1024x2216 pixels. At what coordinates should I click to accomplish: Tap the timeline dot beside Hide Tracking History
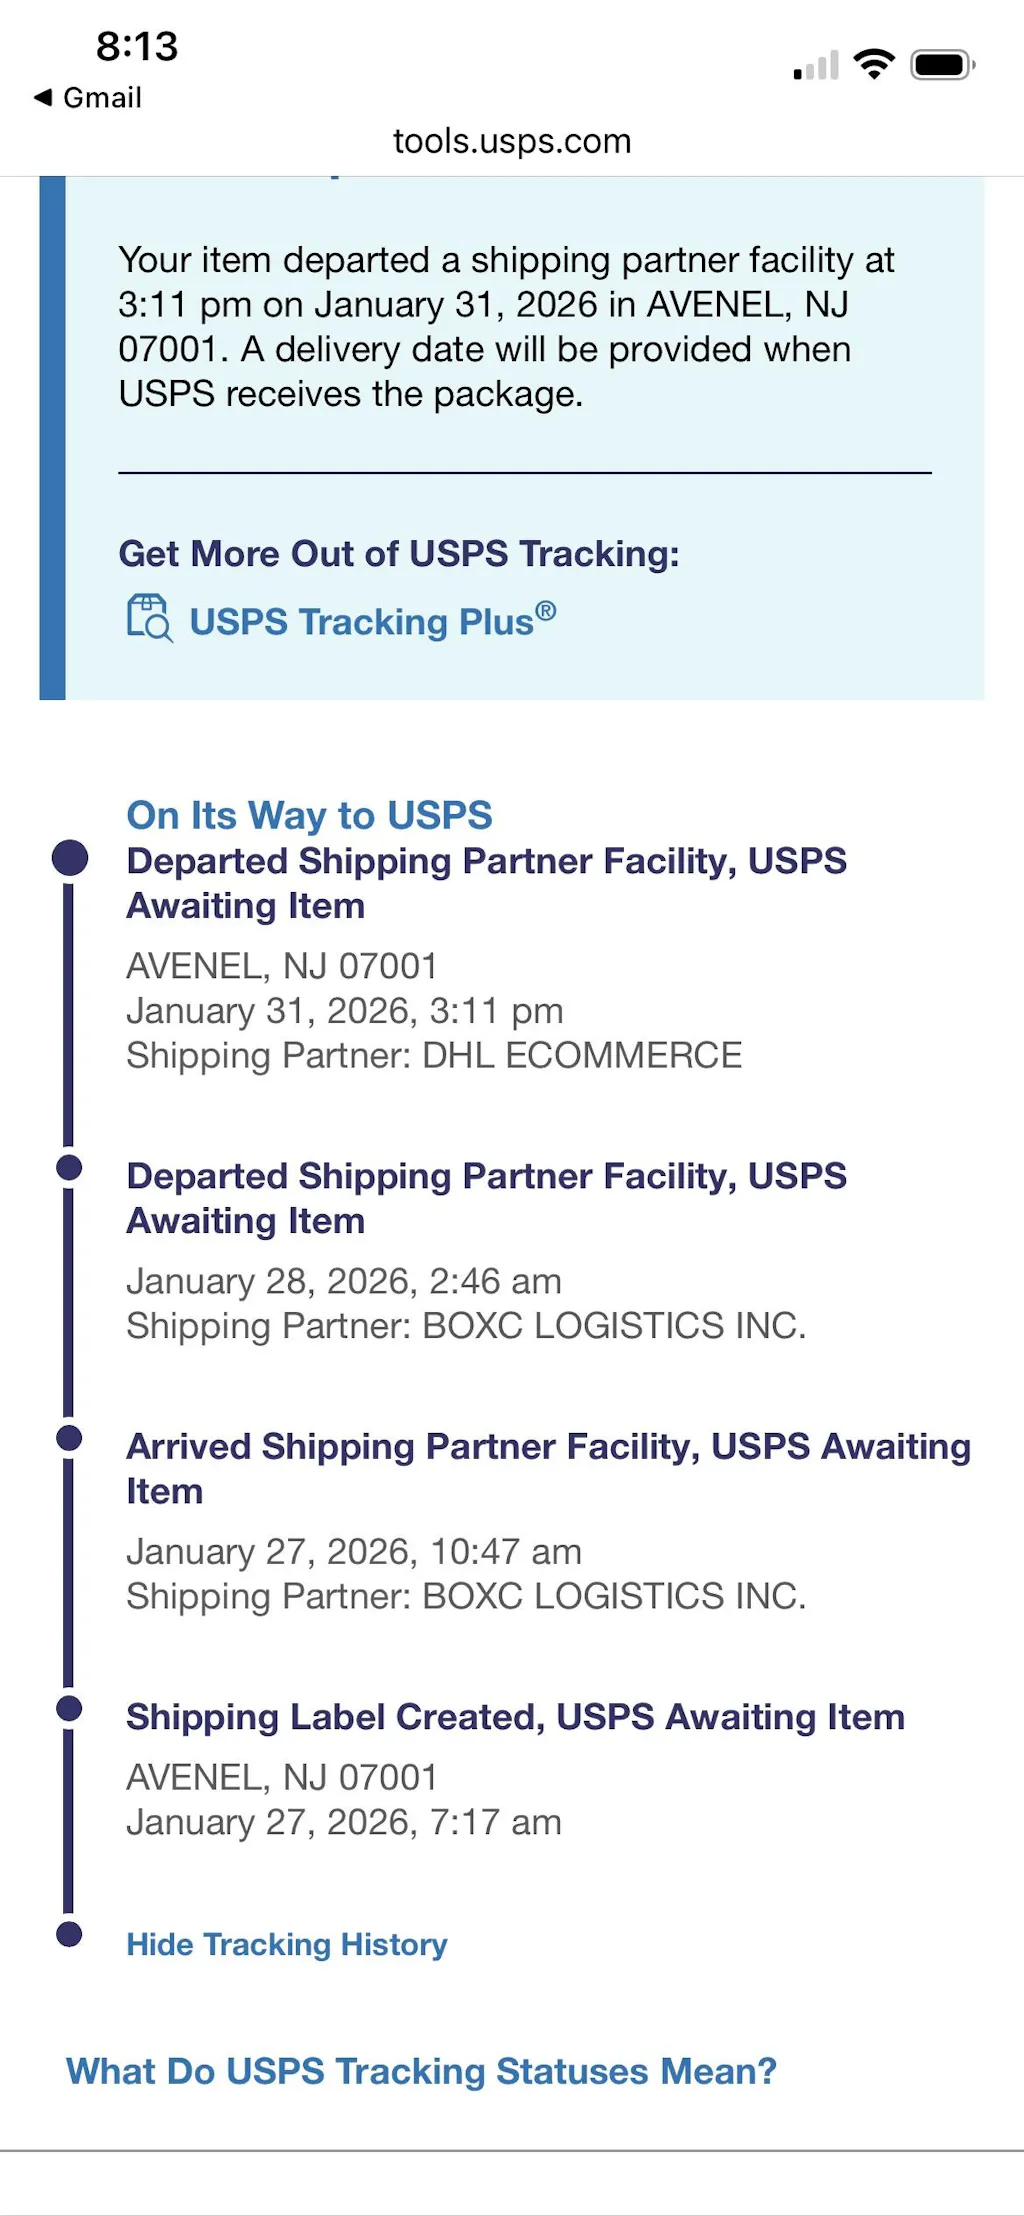click(69, 1934)
